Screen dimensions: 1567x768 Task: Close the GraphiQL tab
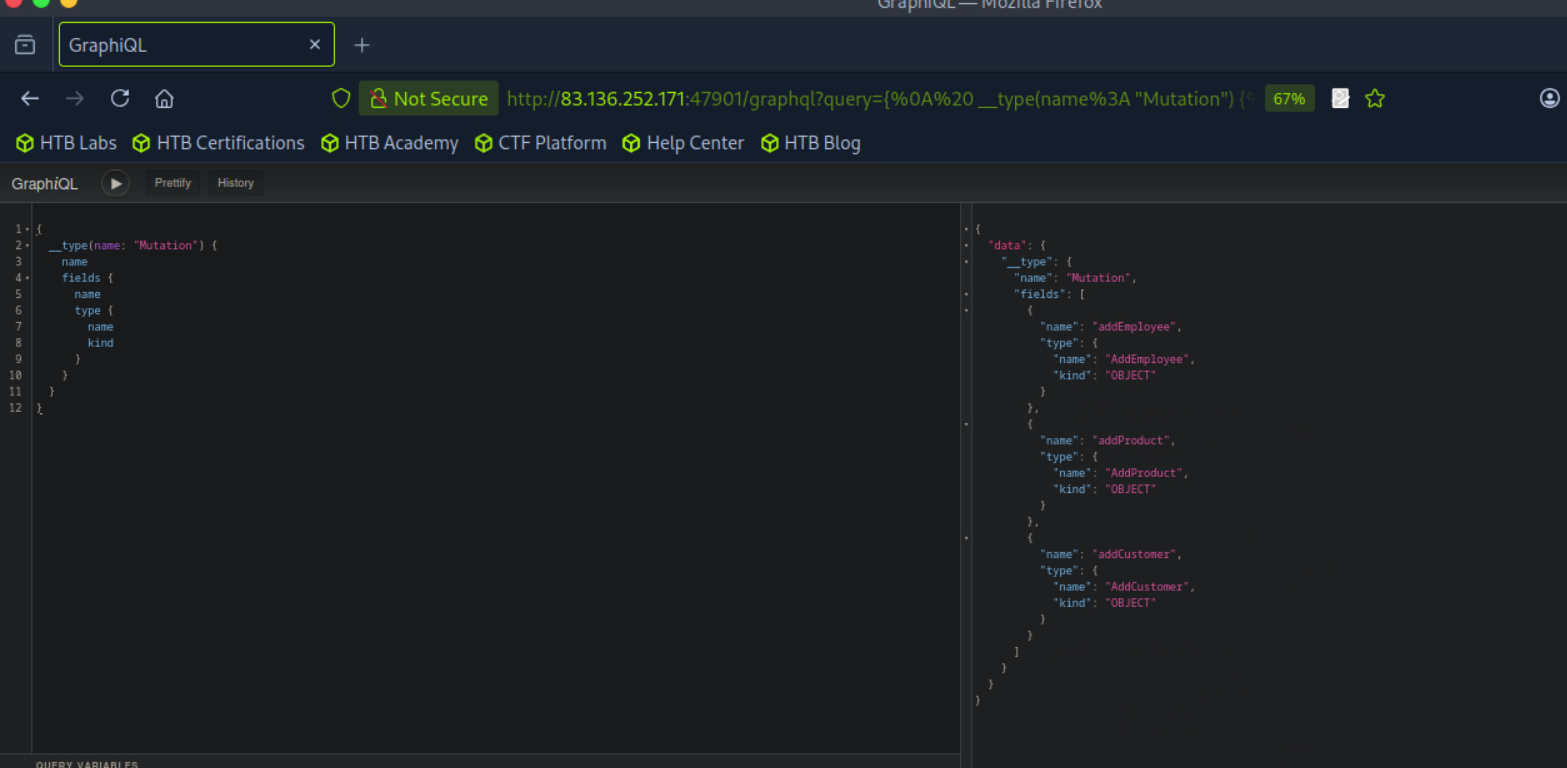[x=315, y=45]
